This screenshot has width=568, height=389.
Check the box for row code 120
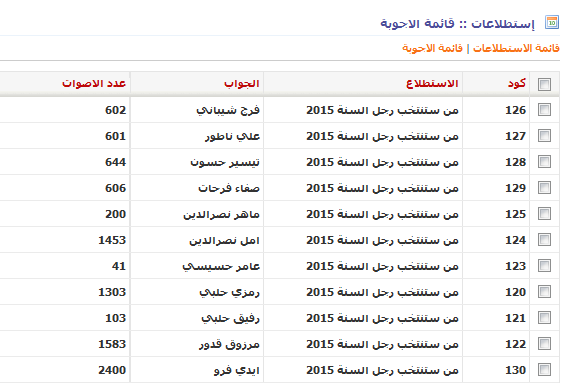click(x=544, y=292)
